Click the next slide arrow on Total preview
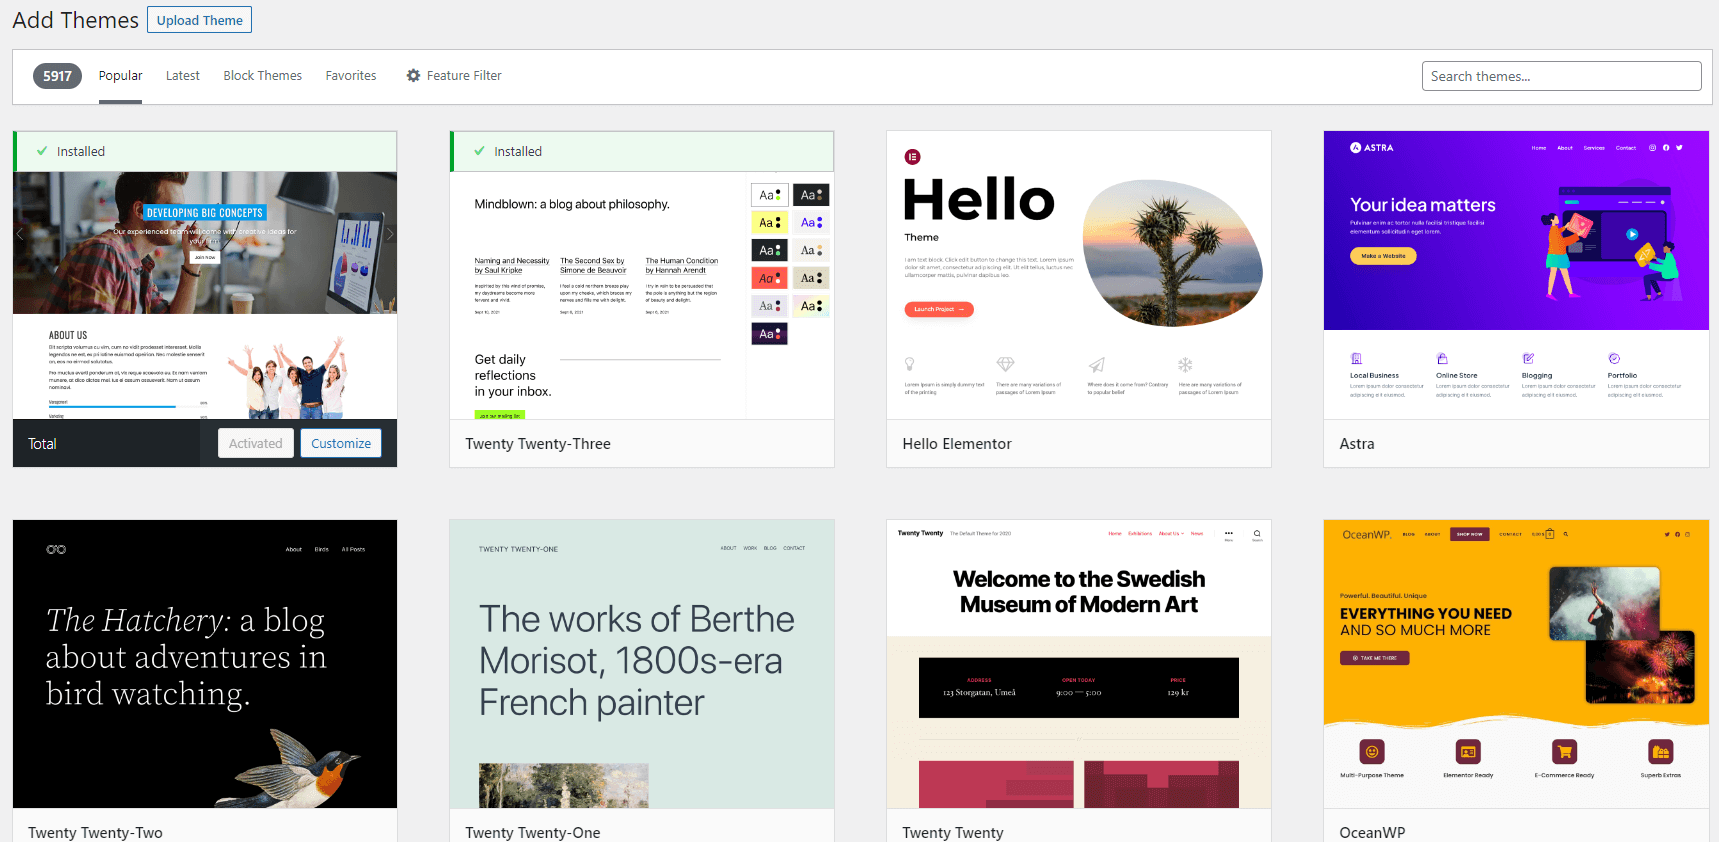This screenshot has height=842, width=1719. (390, 234)
